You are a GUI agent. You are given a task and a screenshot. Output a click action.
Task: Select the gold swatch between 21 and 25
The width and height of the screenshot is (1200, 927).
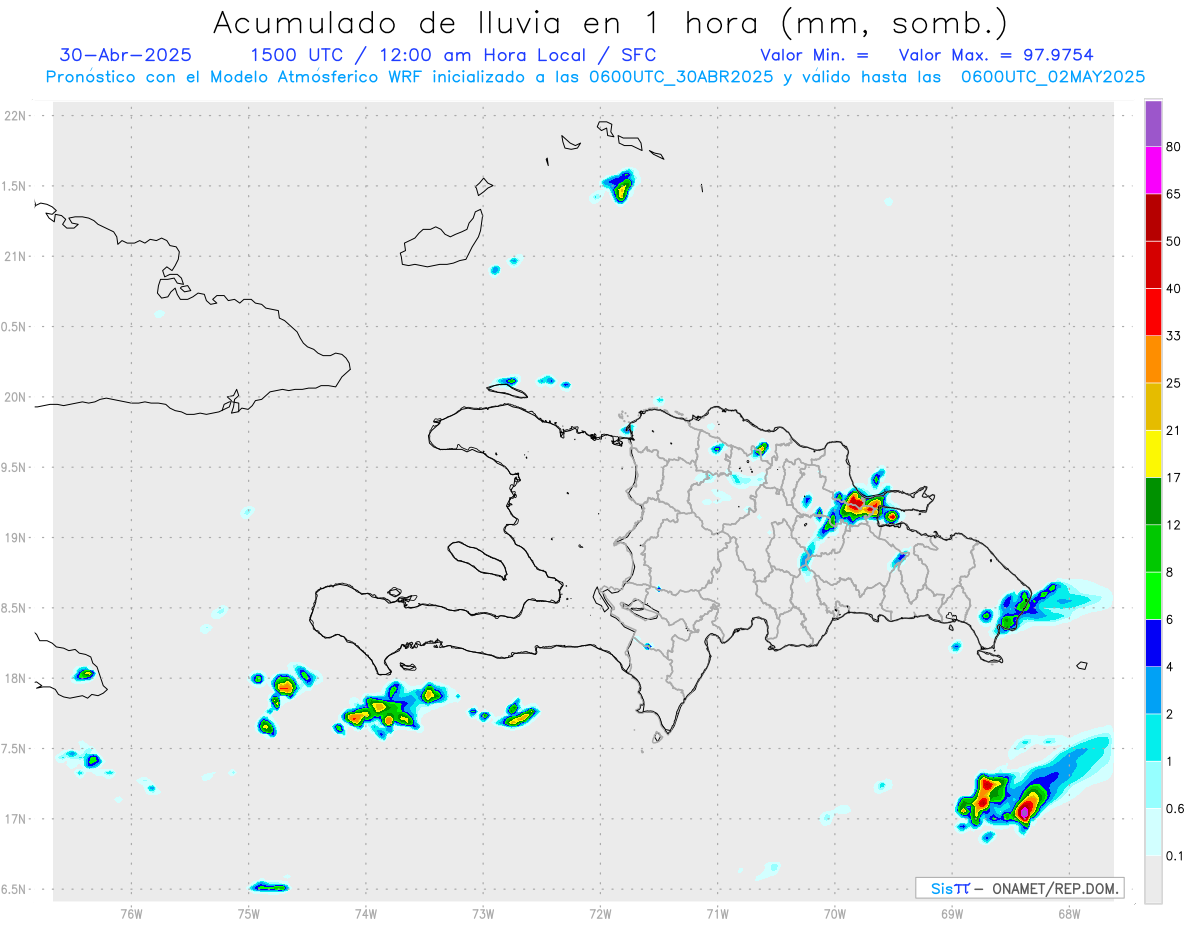[1153, 407]
